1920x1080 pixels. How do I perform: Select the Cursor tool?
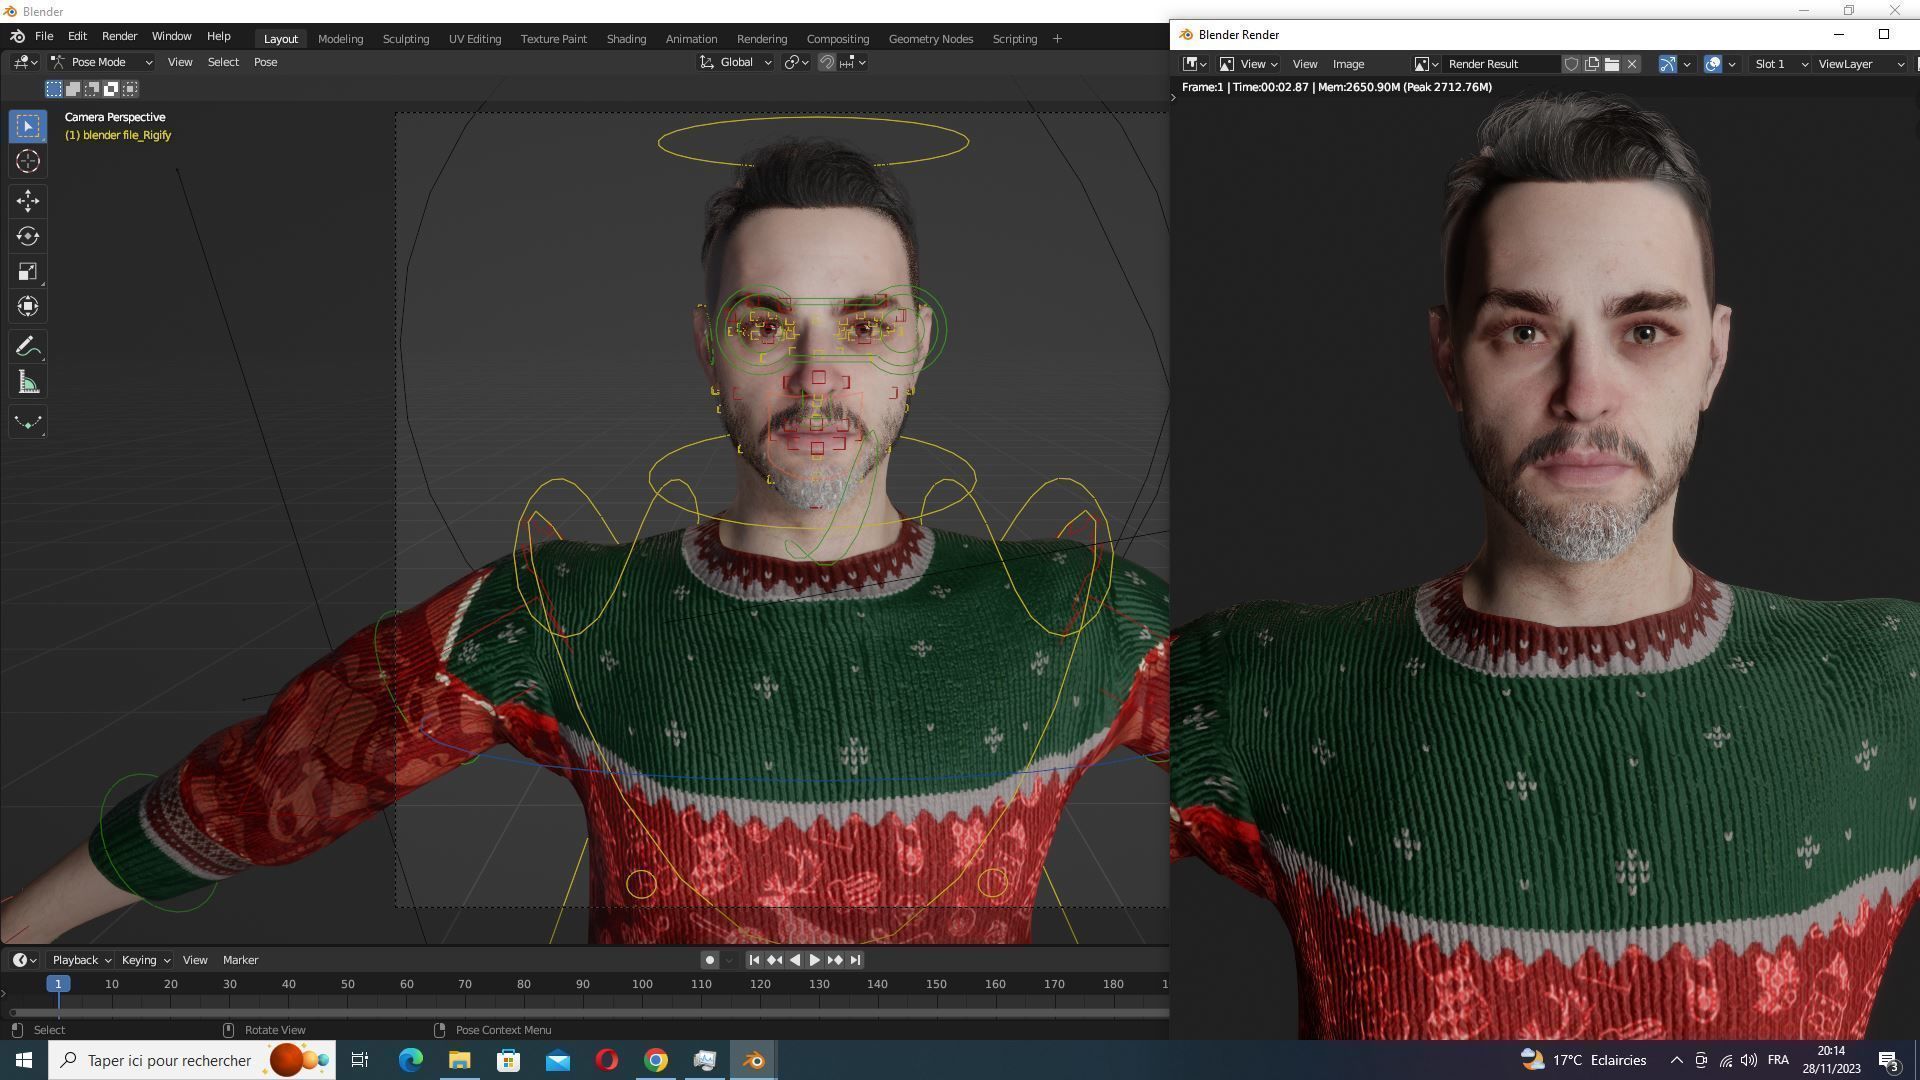click(x=28, y=161)
